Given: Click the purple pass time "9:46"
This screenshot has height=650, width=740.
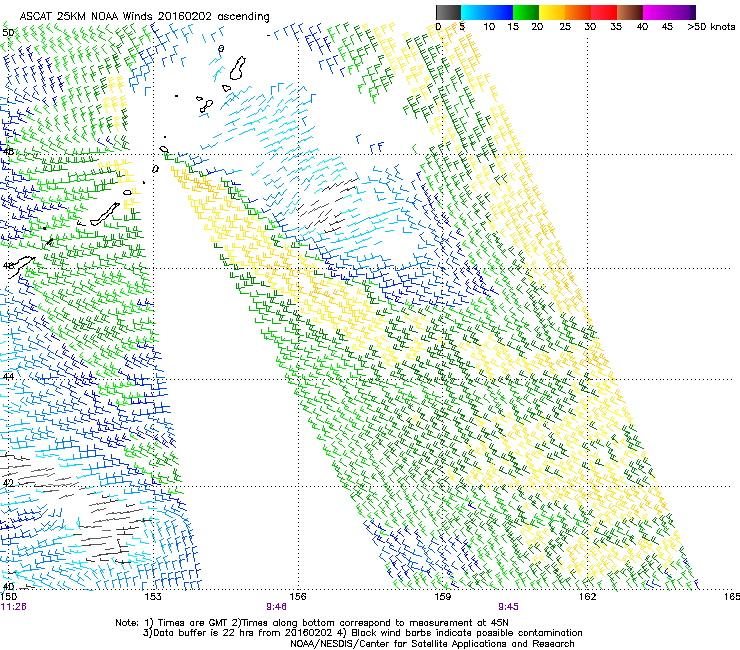Looking at the screenshot, I should pos(277,607).
